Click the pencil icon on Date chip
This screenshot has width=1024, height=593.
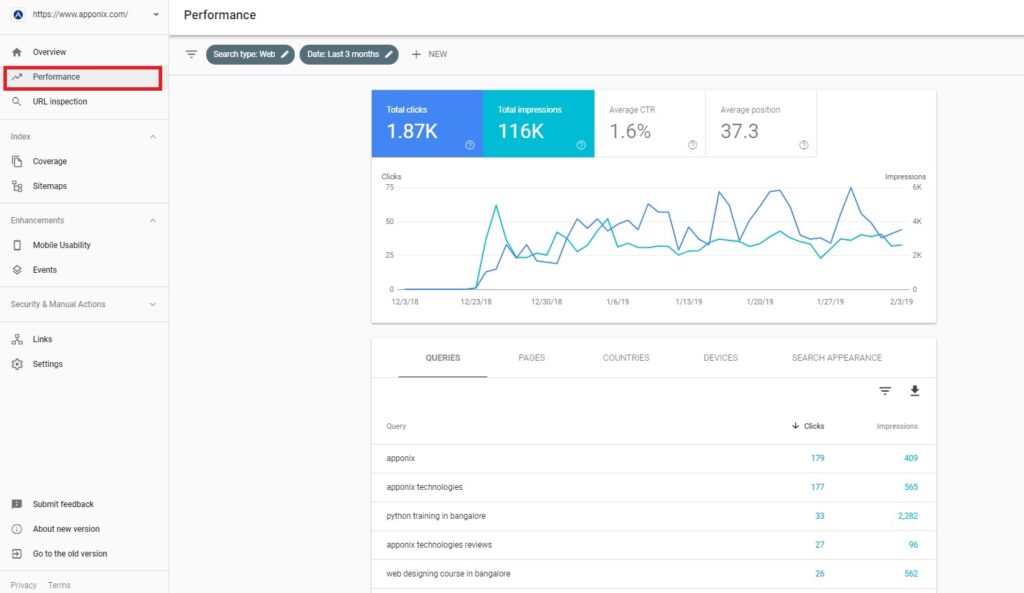click(x=389, y=54)
